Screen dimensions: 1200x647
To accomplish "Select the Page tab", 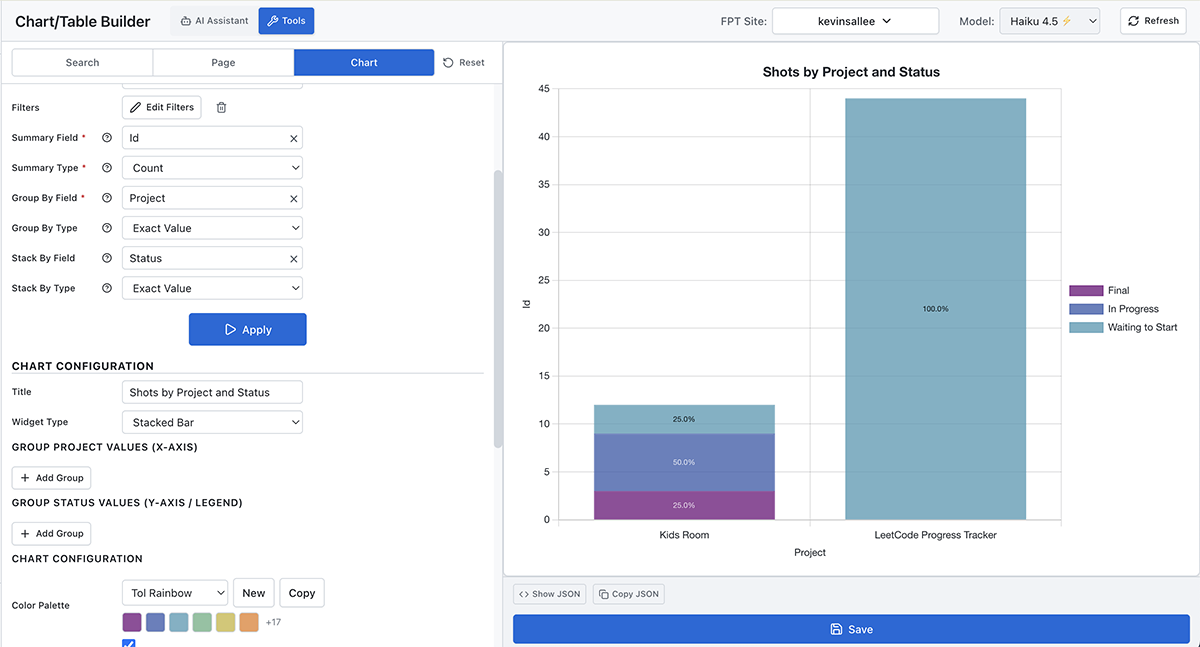I will tap(223, 62).
